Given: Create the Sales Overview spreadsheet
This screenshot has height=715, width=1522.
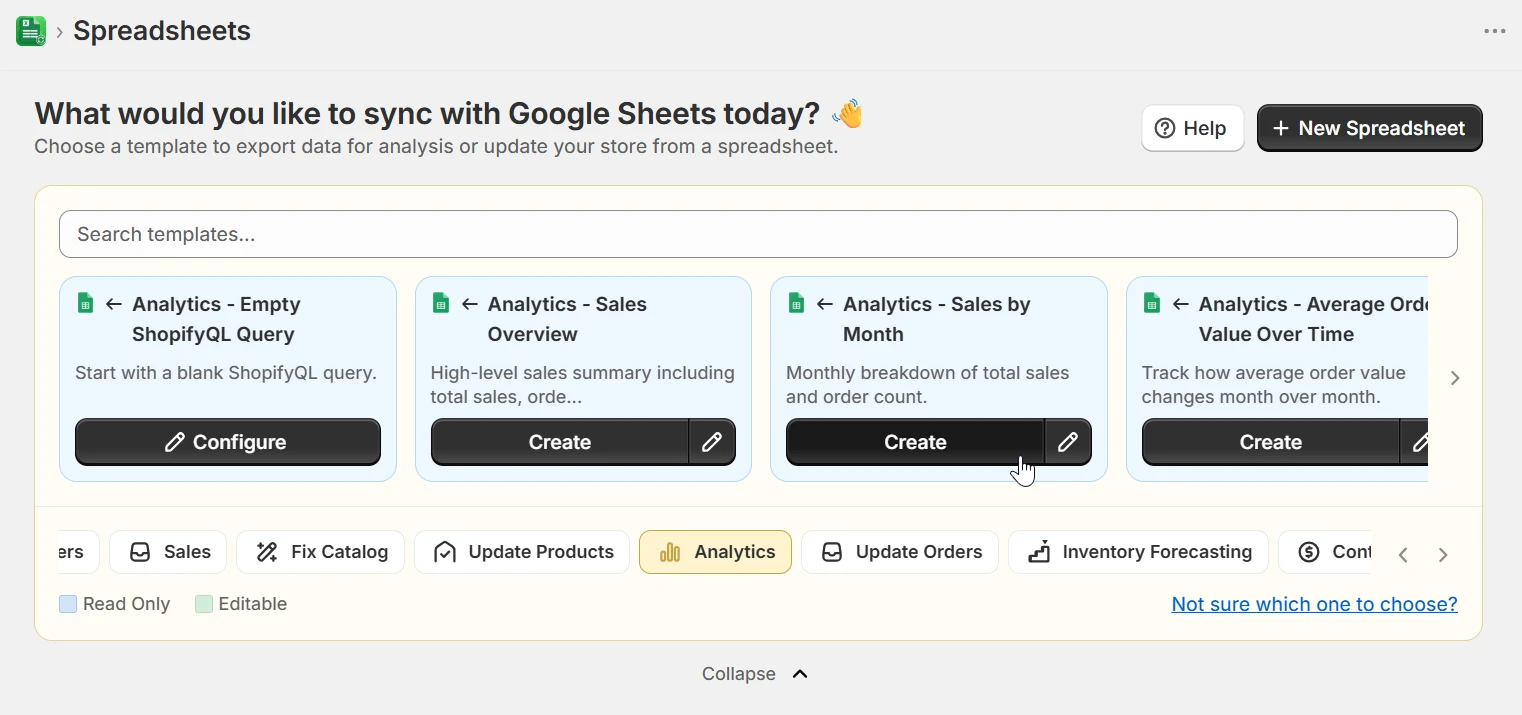Looking at the screenshot, I should (560, 442).
